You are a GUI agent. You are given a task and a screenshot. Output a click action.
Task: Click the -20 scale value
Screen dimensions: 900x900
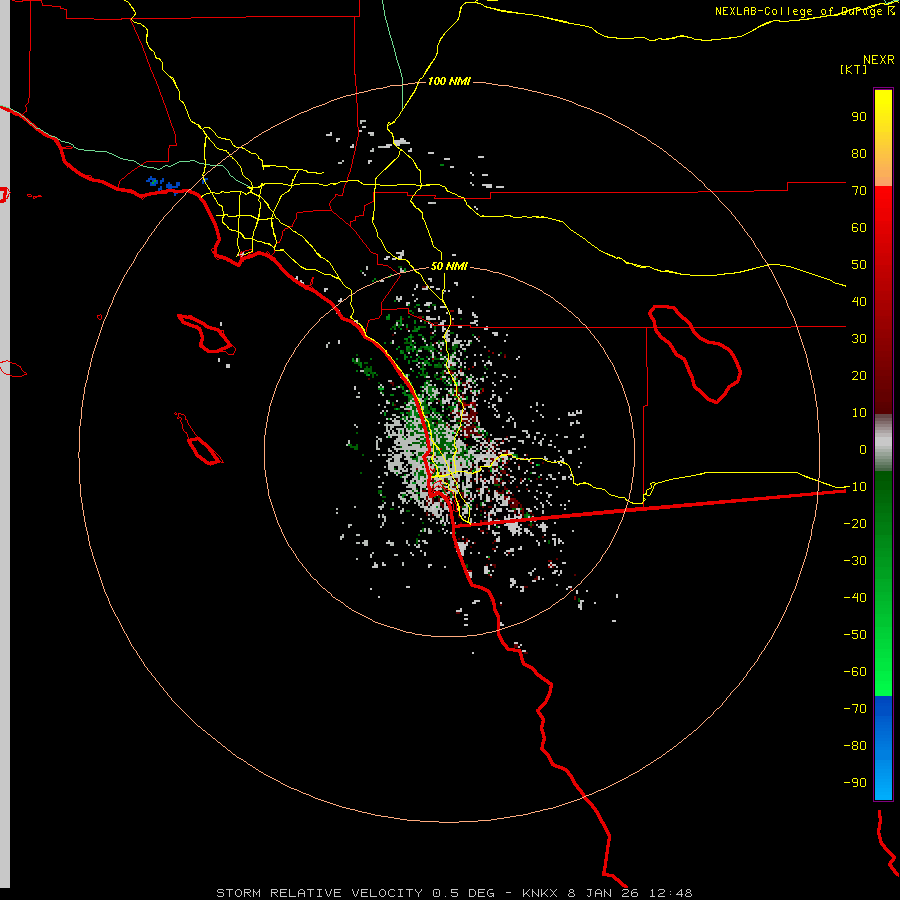coord(855,523)
